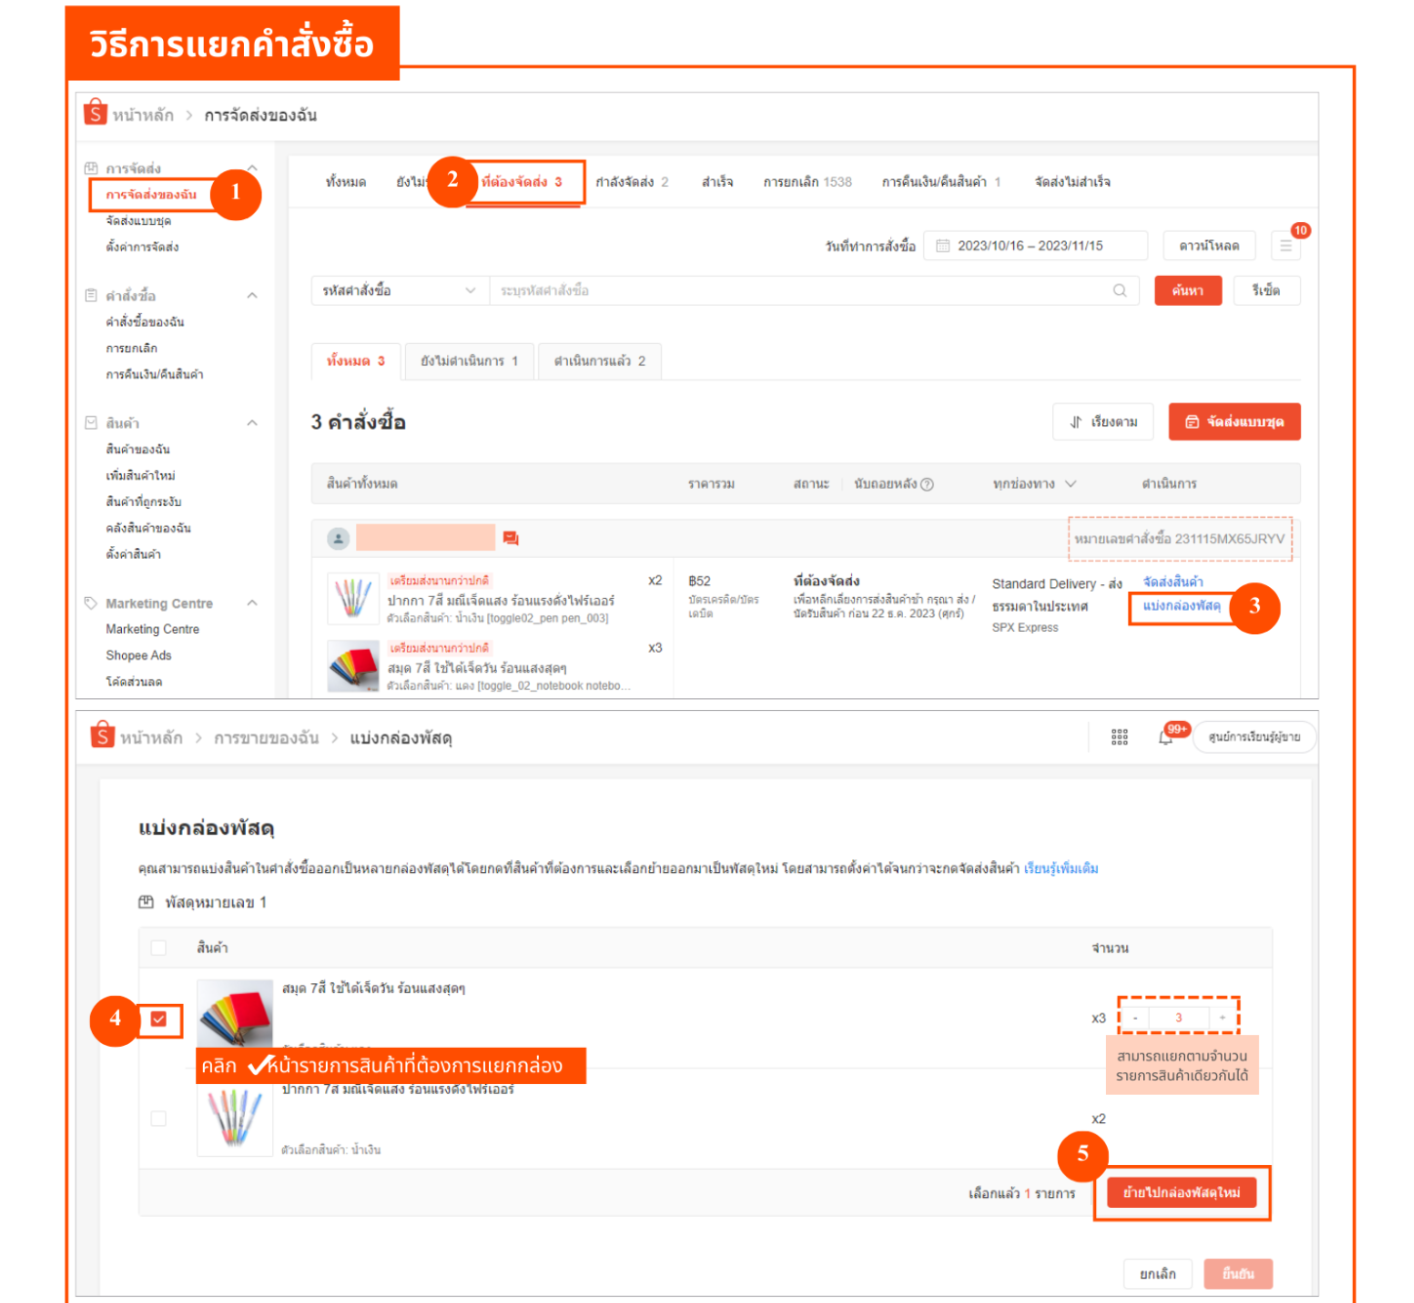Viewport: 1414px width, 1303px height.
Task: Collapse the การจัดส่ง sidebar section
Action: 255,168
